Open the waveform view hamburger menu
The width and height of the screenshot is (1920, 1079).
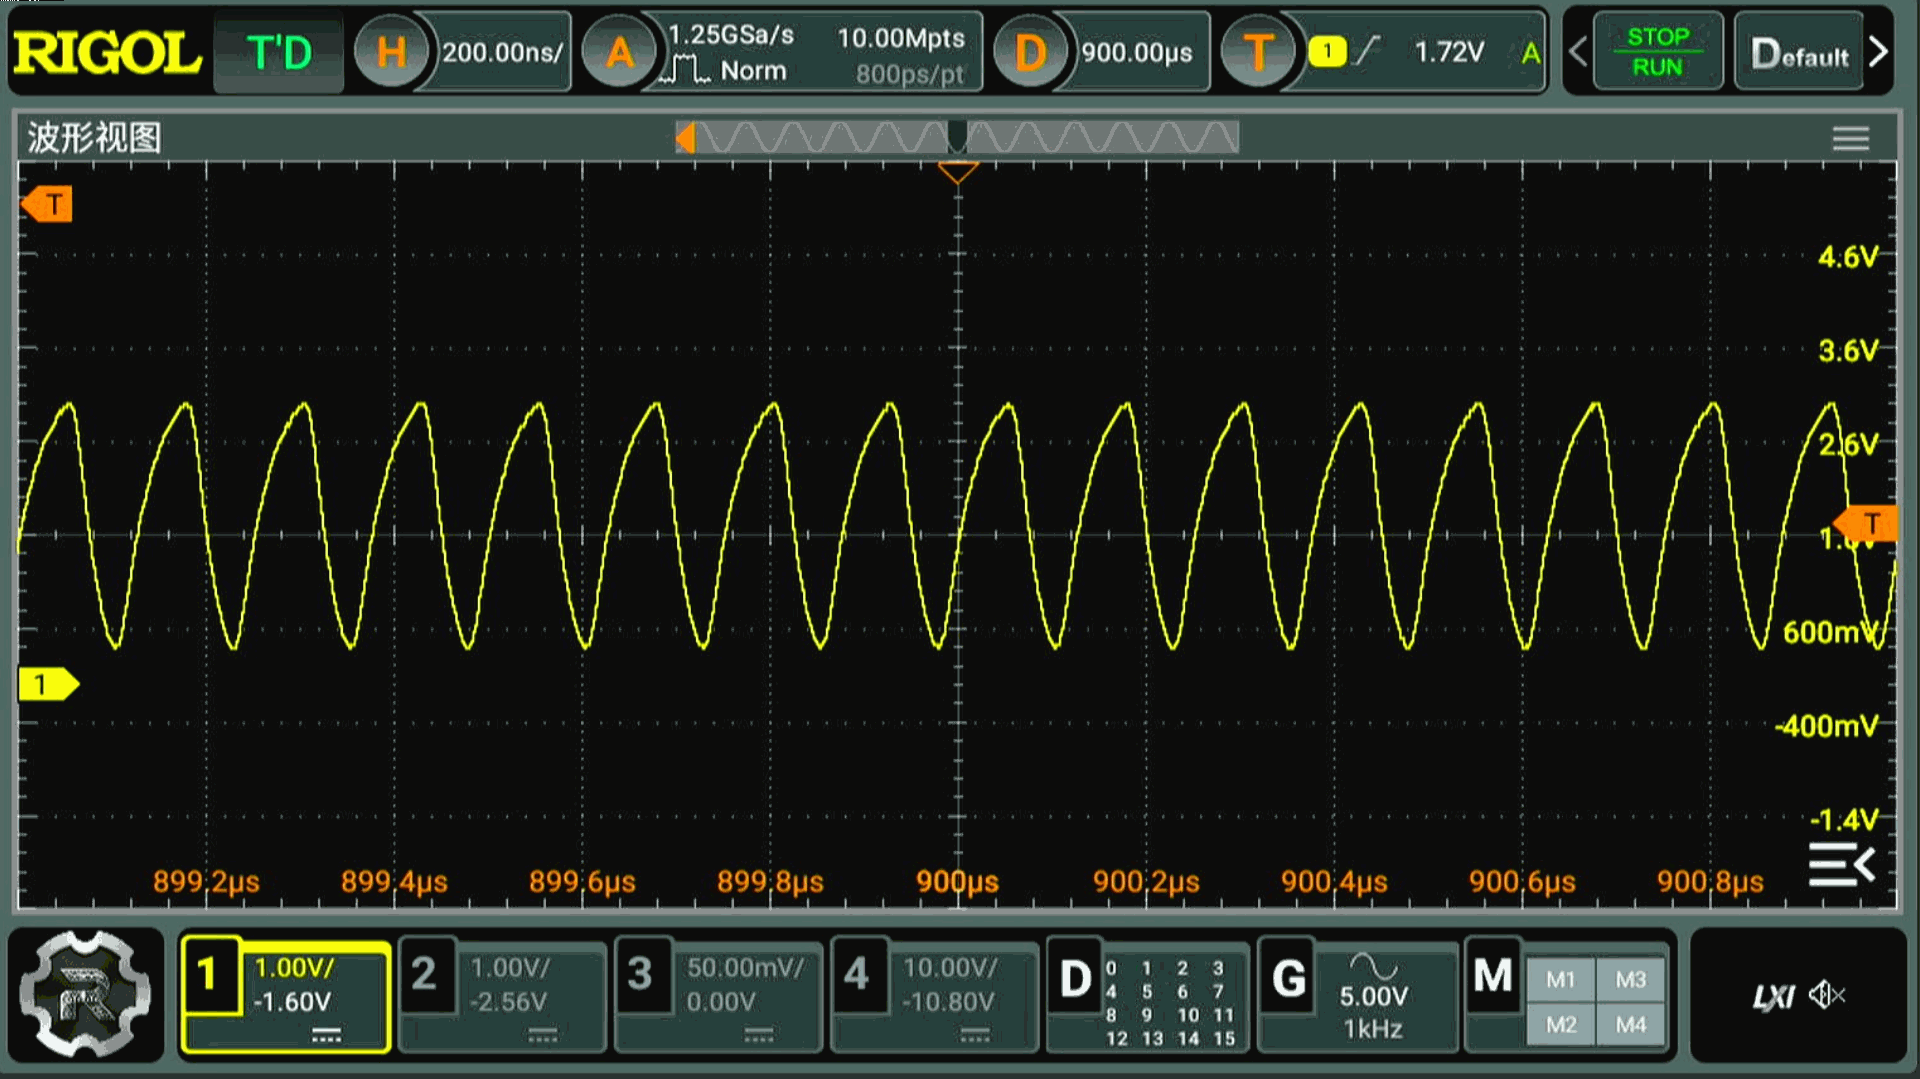[1850, 138]
